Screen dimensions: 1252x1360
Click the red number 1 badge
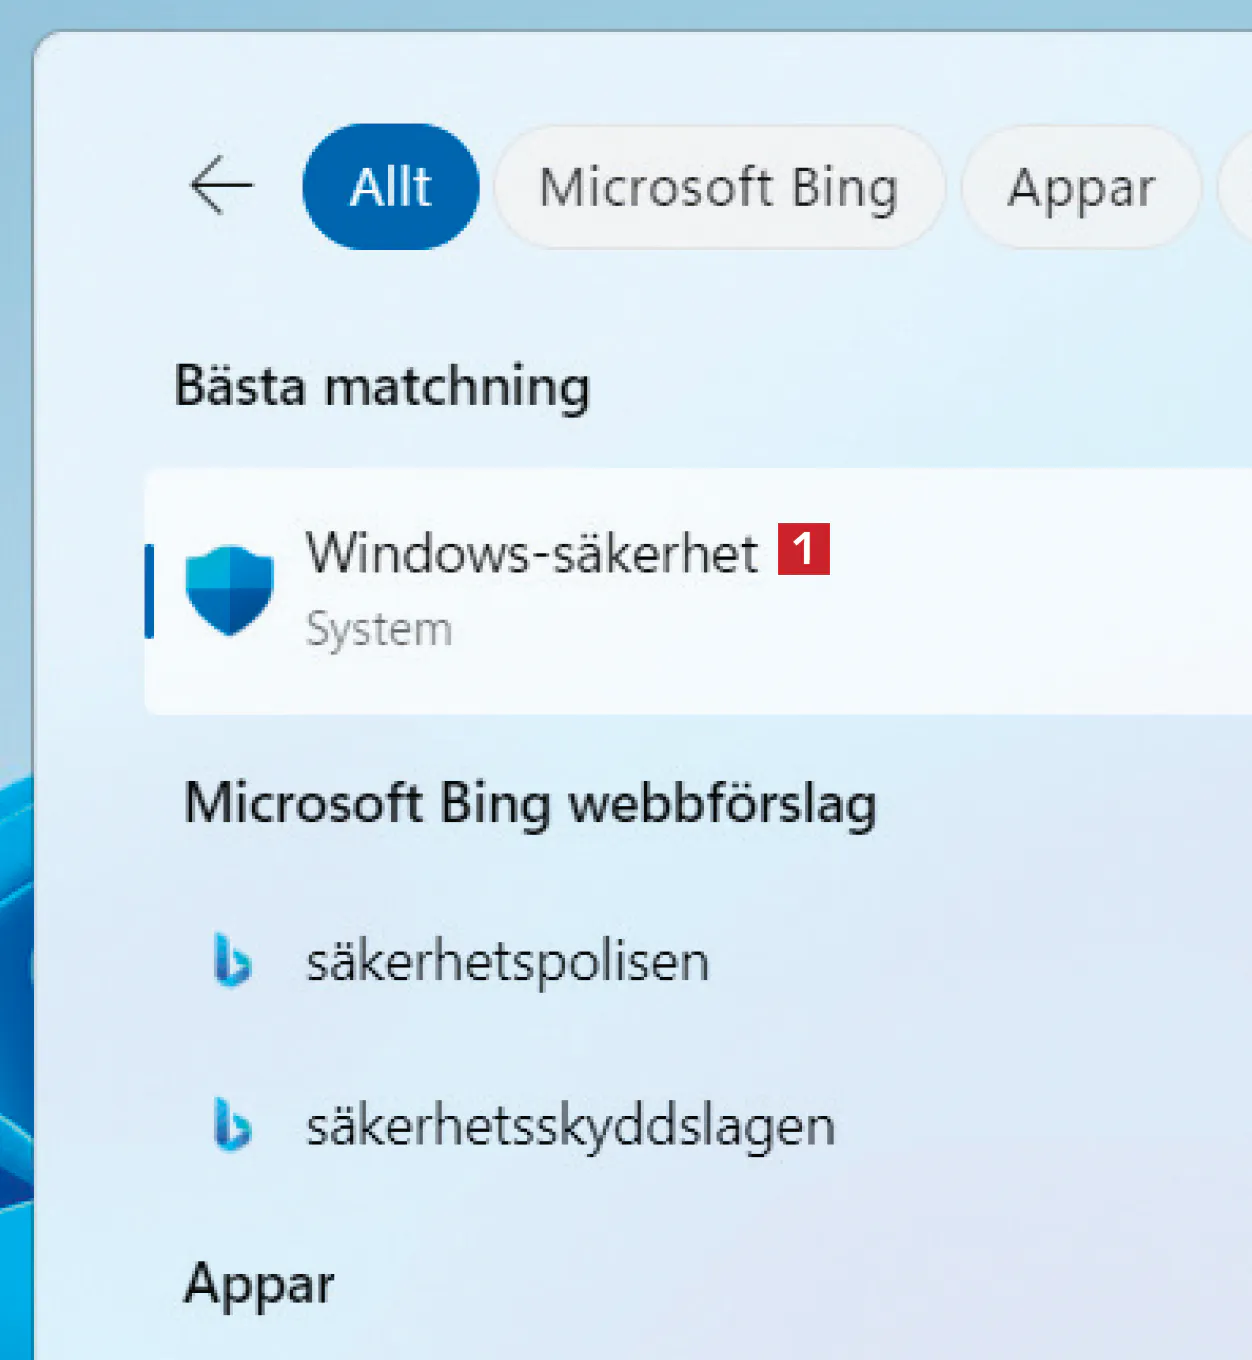tap(804, 549)
